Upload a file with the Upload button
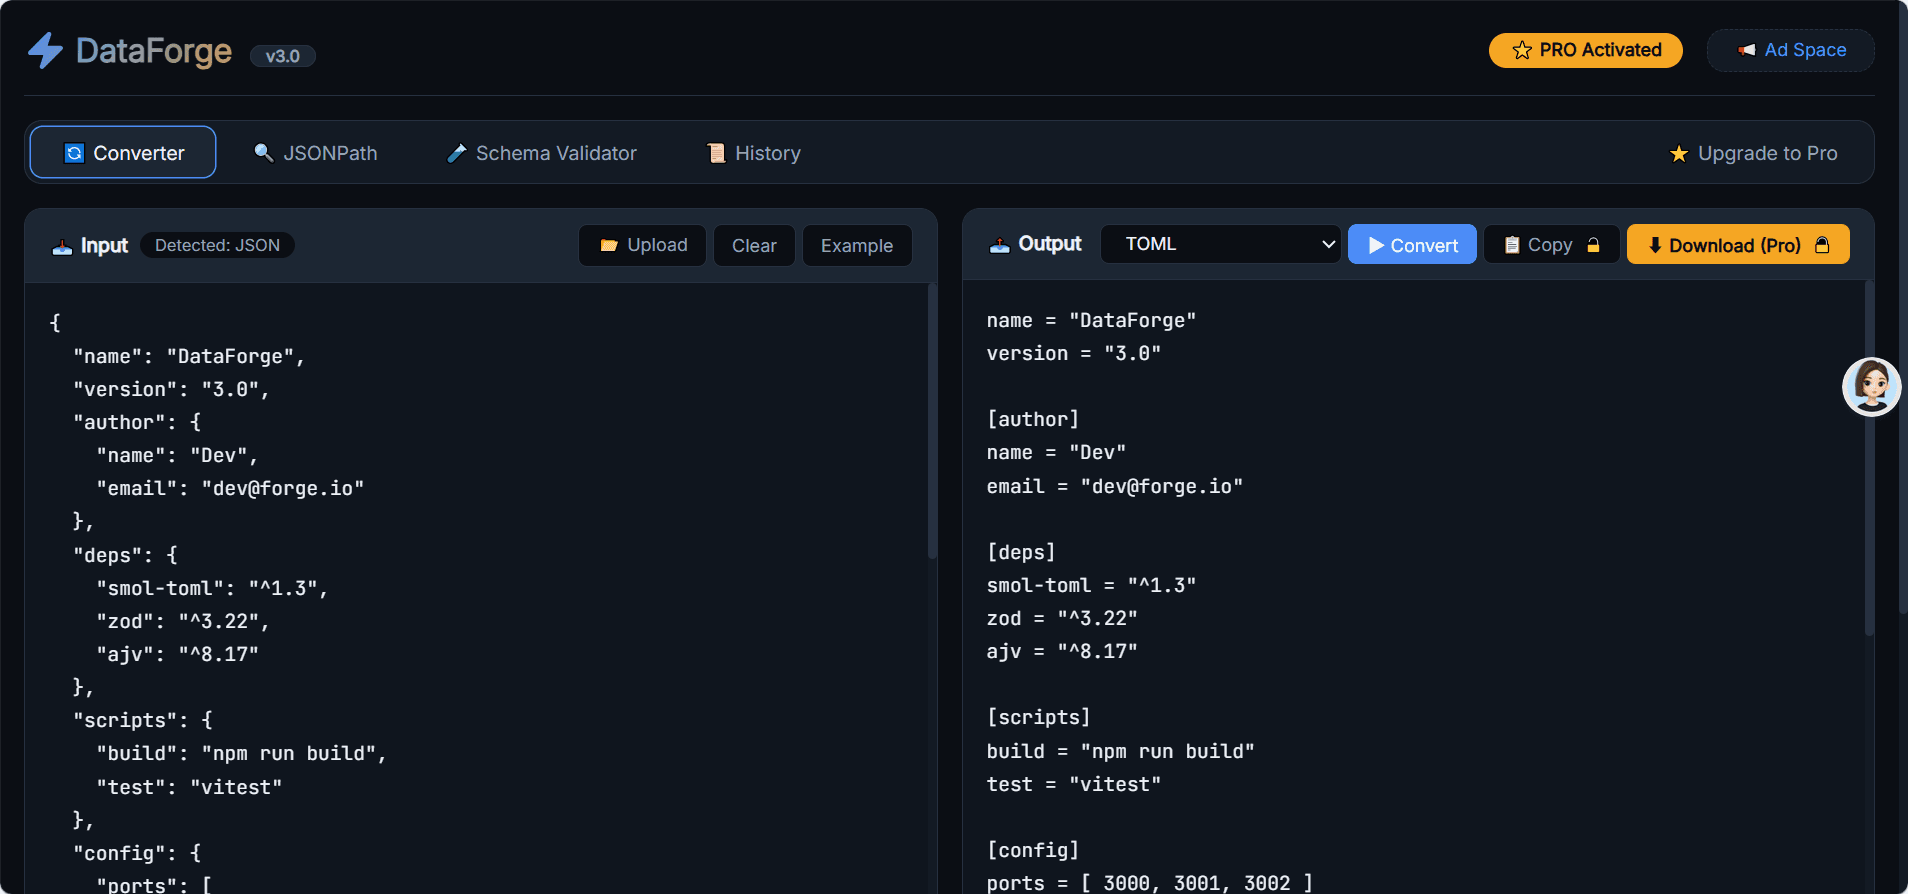The image size is (1908, 894). (643, 245)
